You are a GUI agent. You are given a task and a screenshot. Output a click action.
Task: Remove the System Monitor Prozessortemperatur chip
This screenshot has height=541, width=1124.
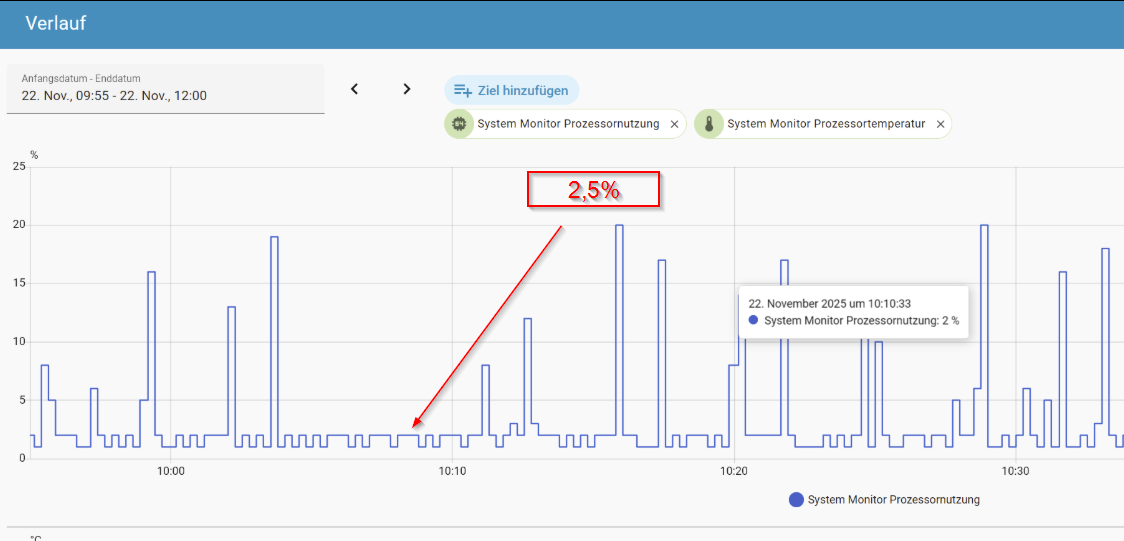(x=939, y=125)
